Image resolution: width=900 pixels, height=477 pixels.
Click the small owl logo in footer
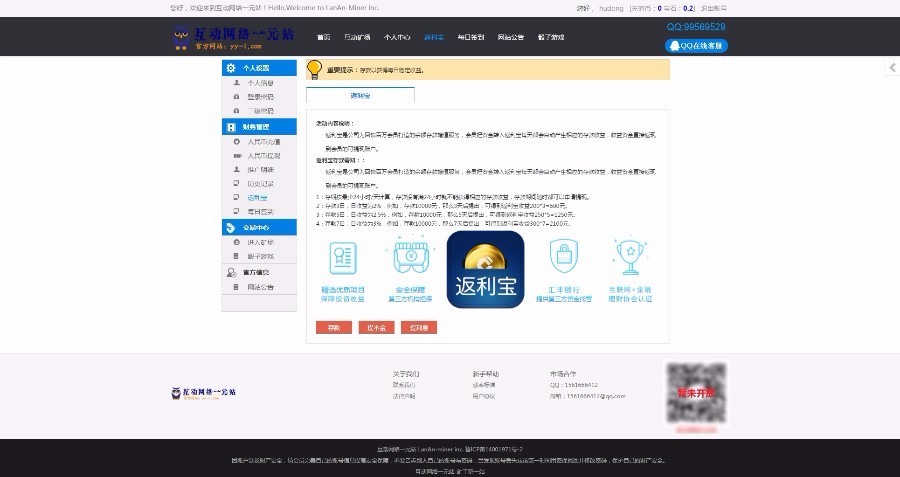pyautogui.click(x=204, y=393)
